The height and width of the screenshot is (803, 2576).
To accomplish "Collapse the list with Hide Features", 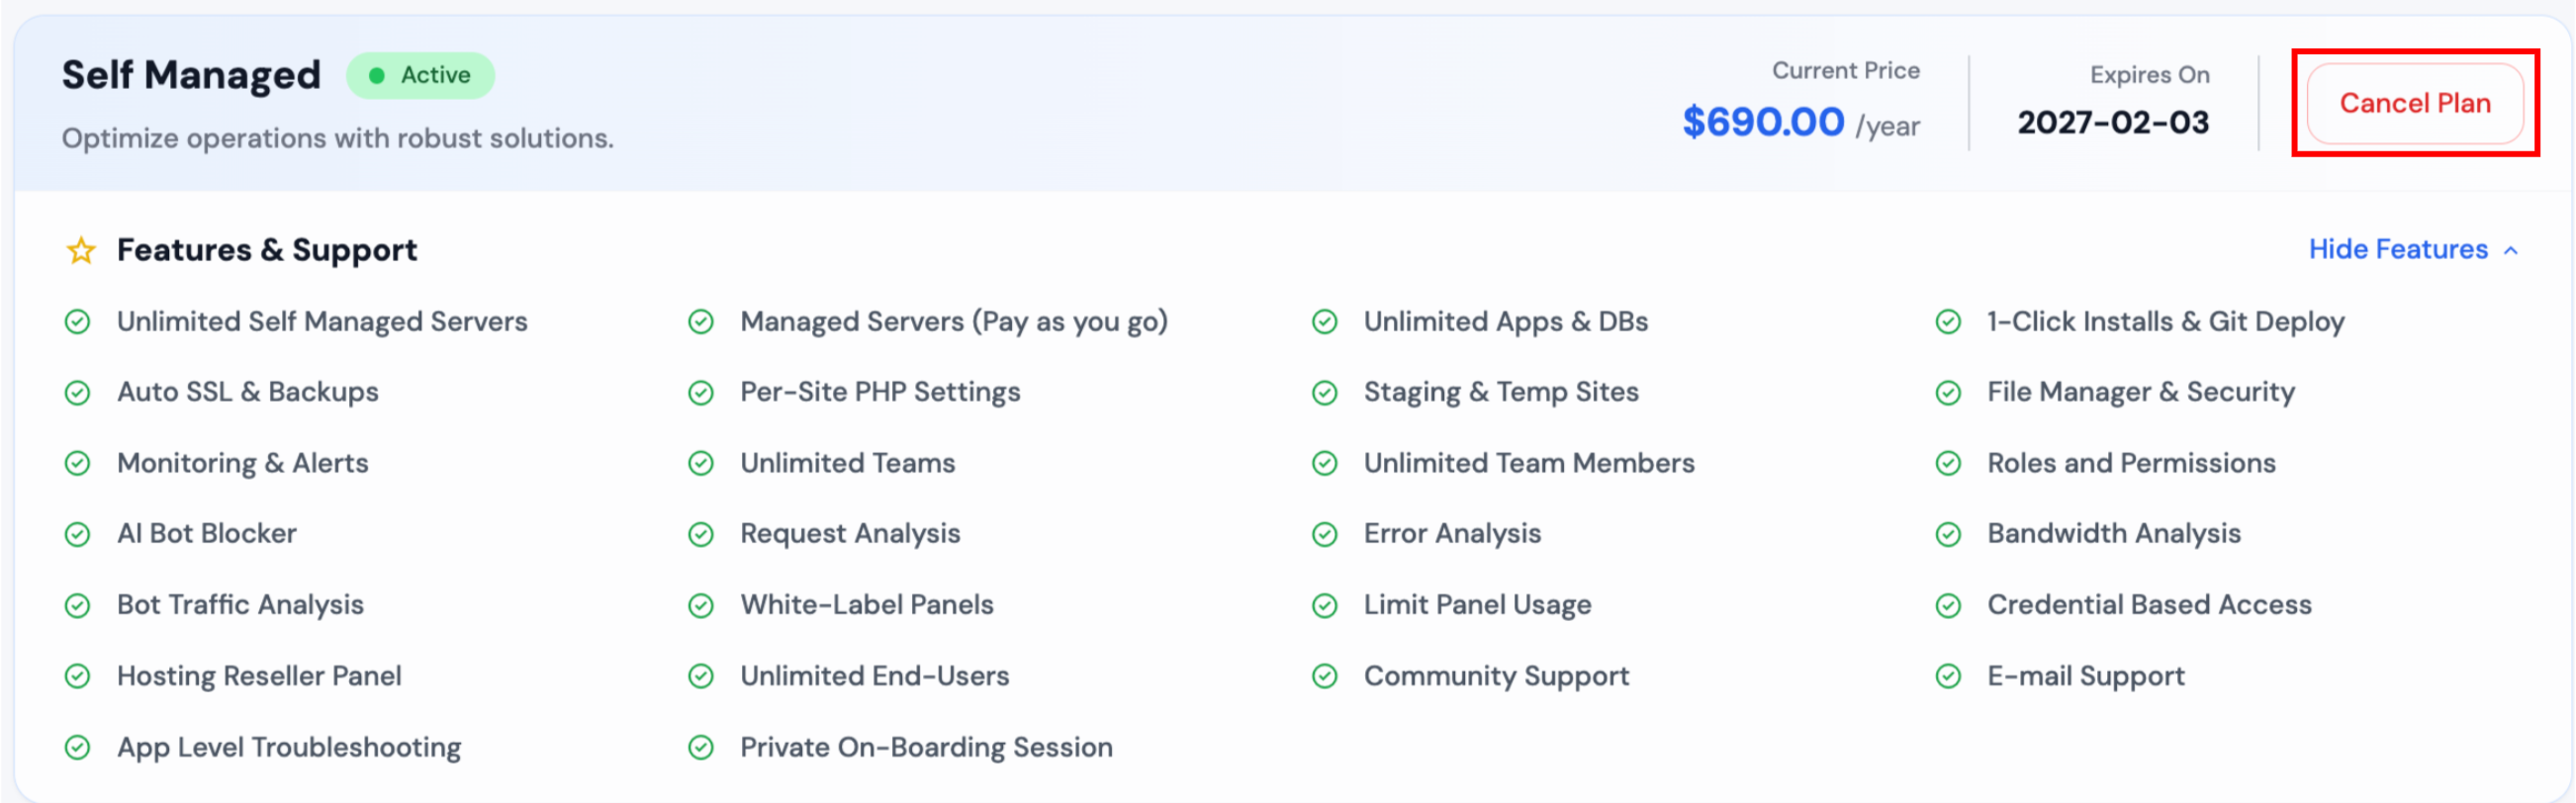I will tap(2397, 249).
